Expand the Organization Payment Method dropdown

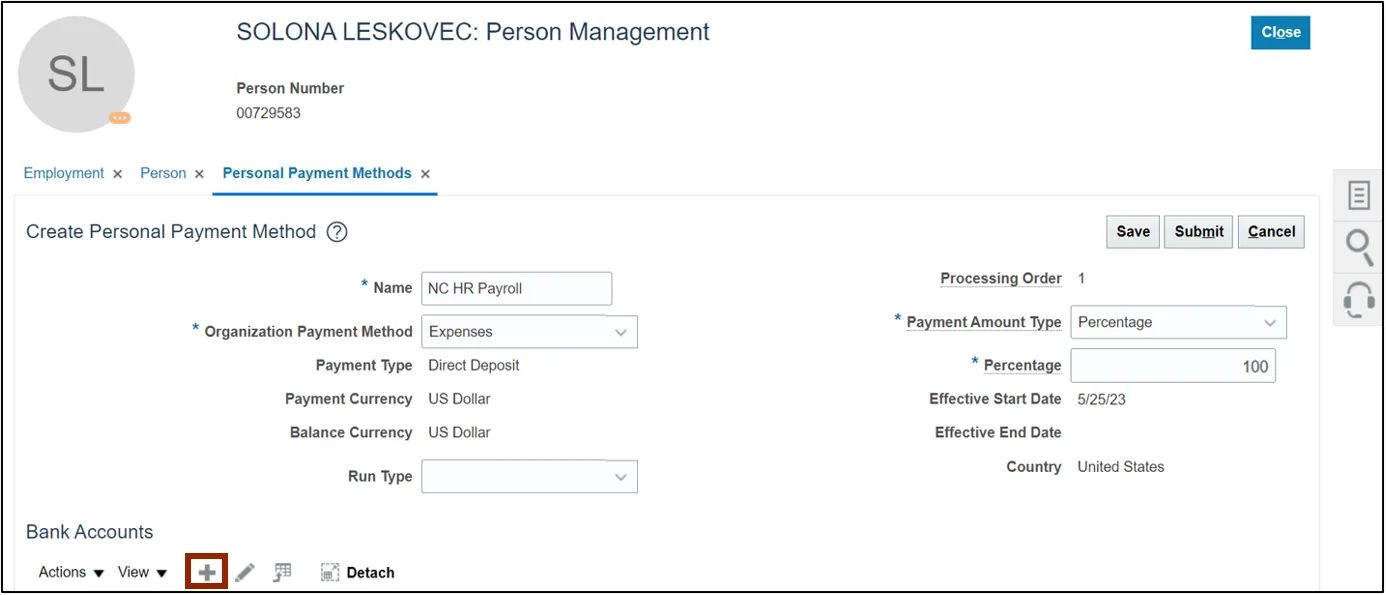click(x=620, y=332)
